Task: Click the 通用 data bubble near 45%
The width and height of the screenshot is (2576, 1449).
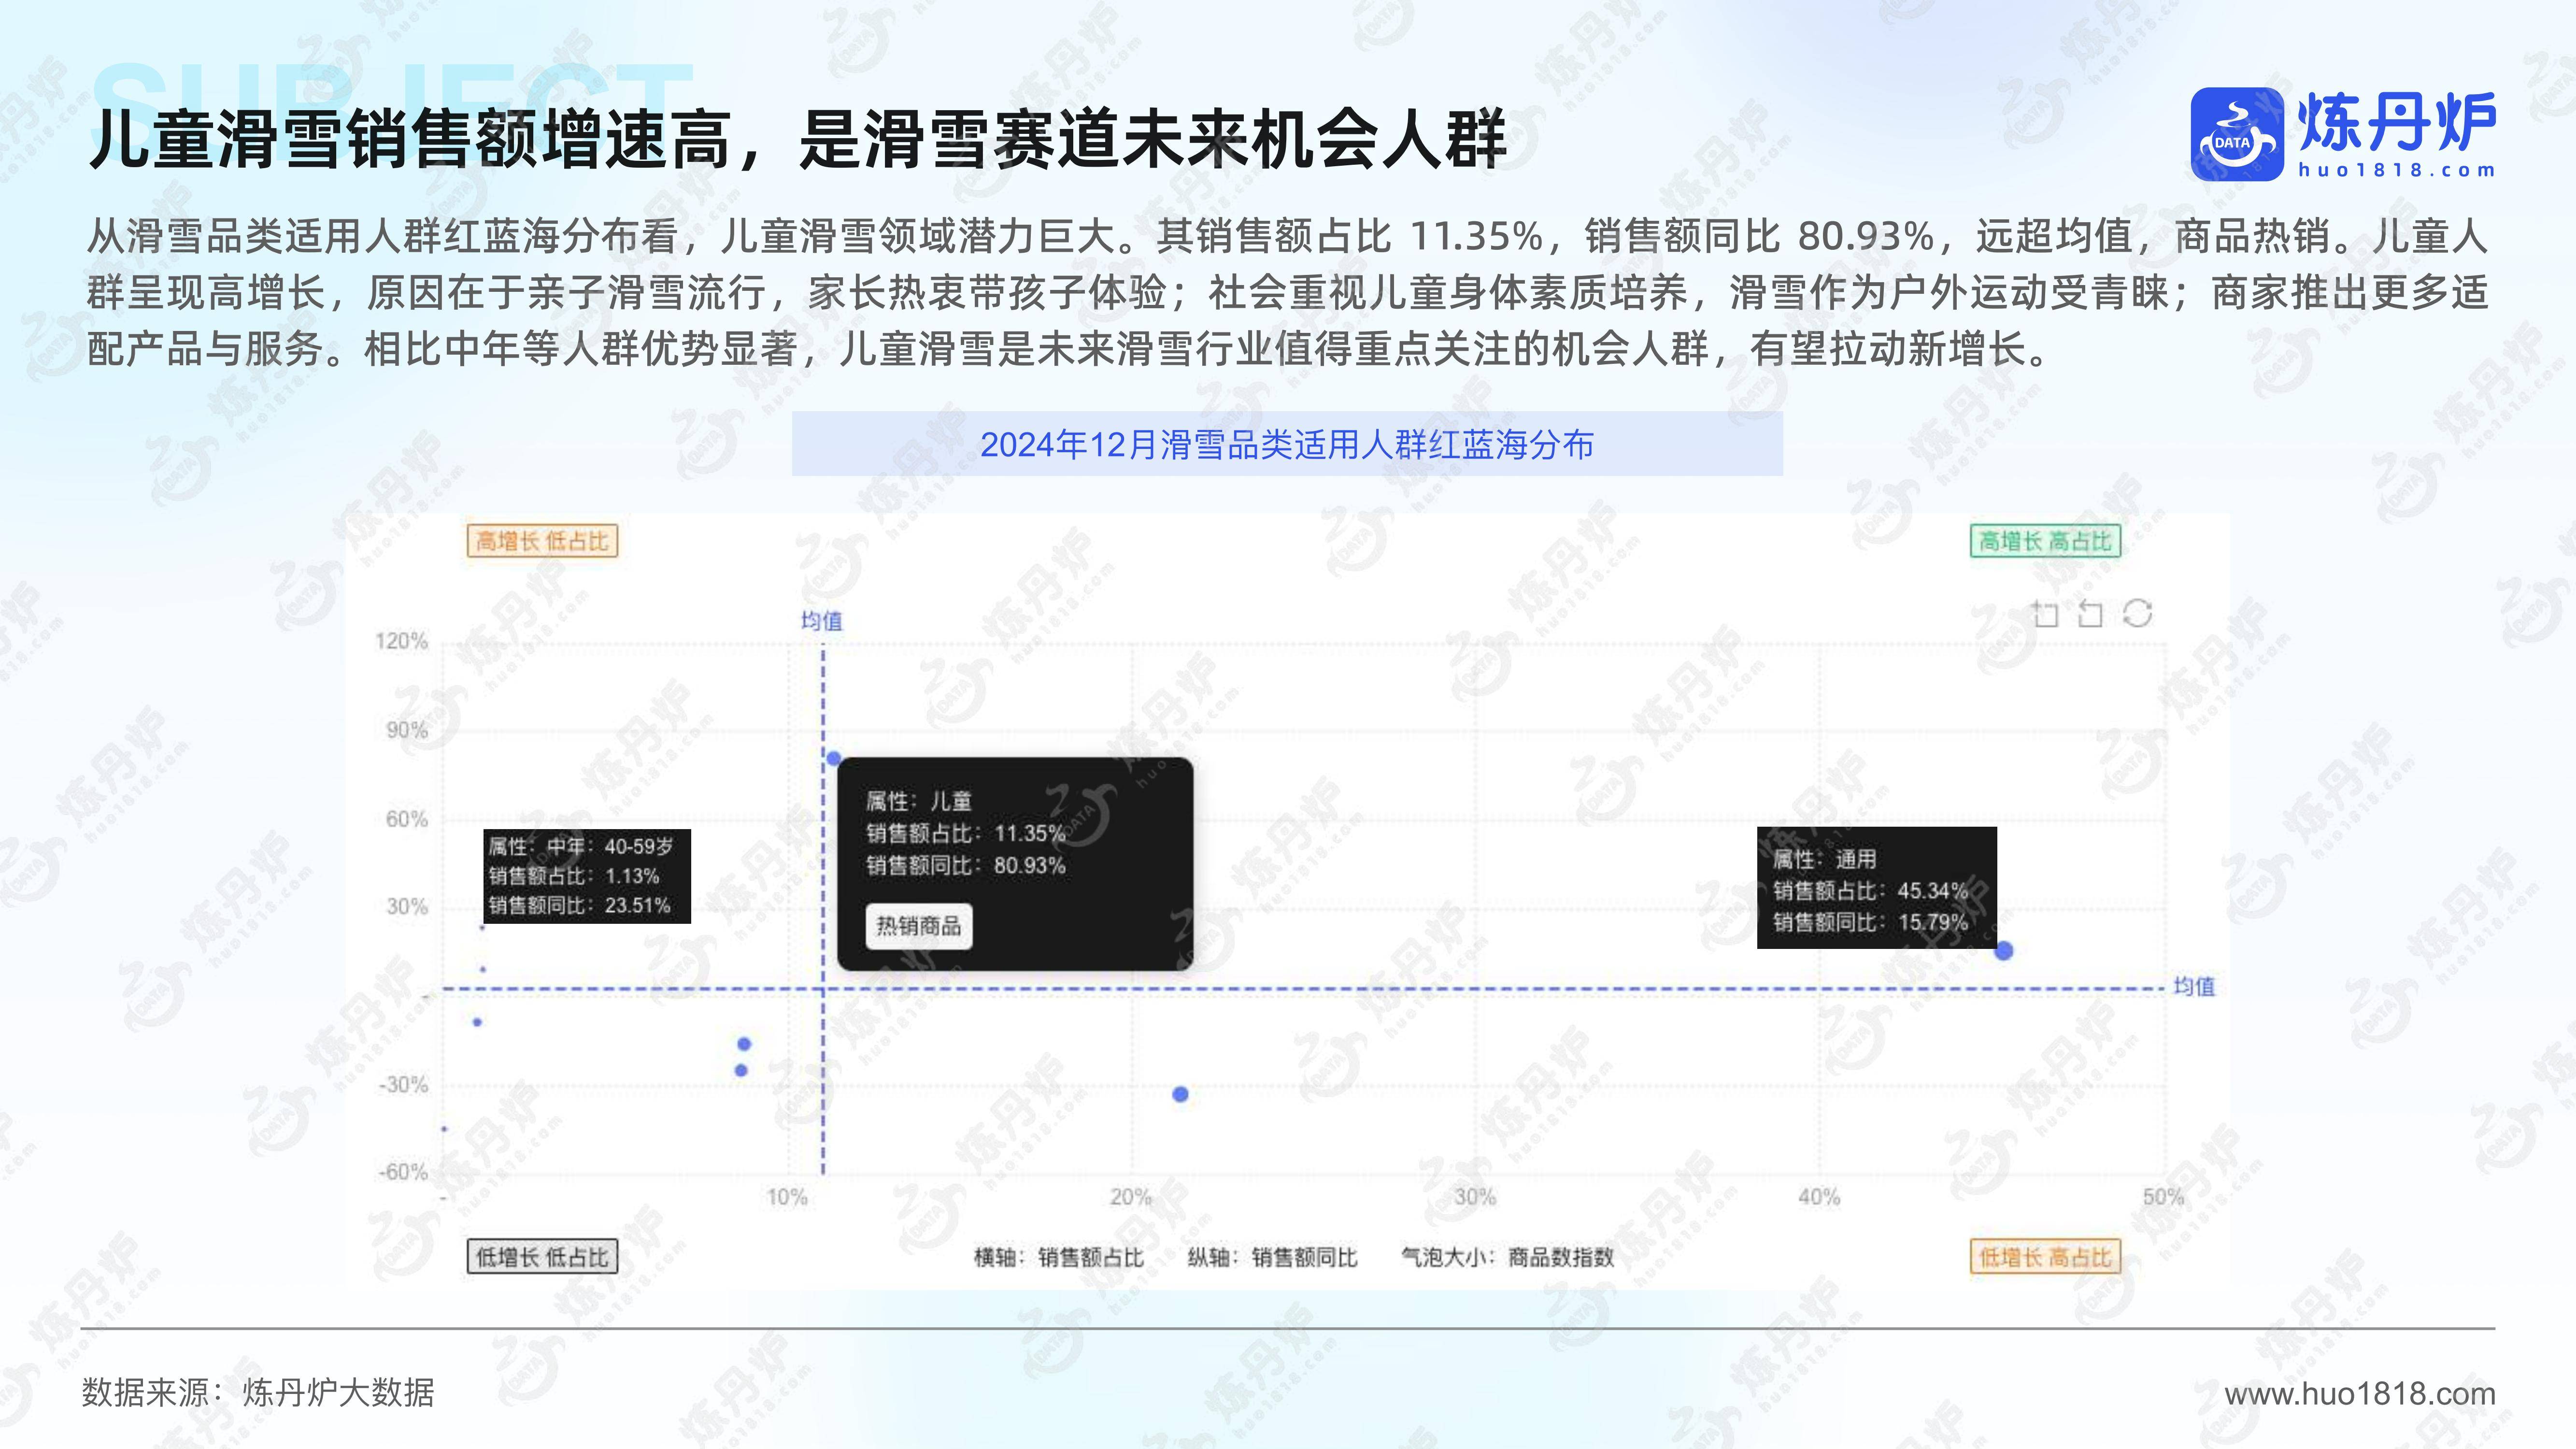Action: pyautogui.click(x=2003, y=951)
